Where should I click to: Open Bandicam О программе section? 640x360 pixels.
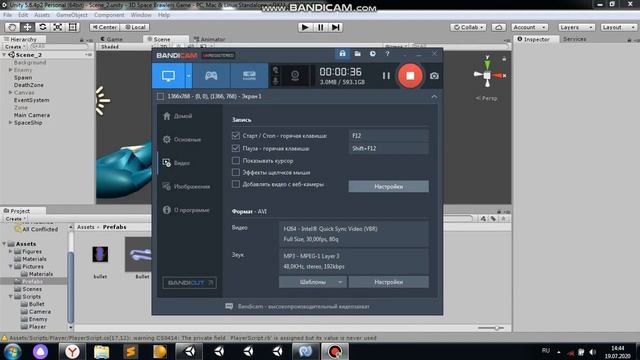(186, 210)
